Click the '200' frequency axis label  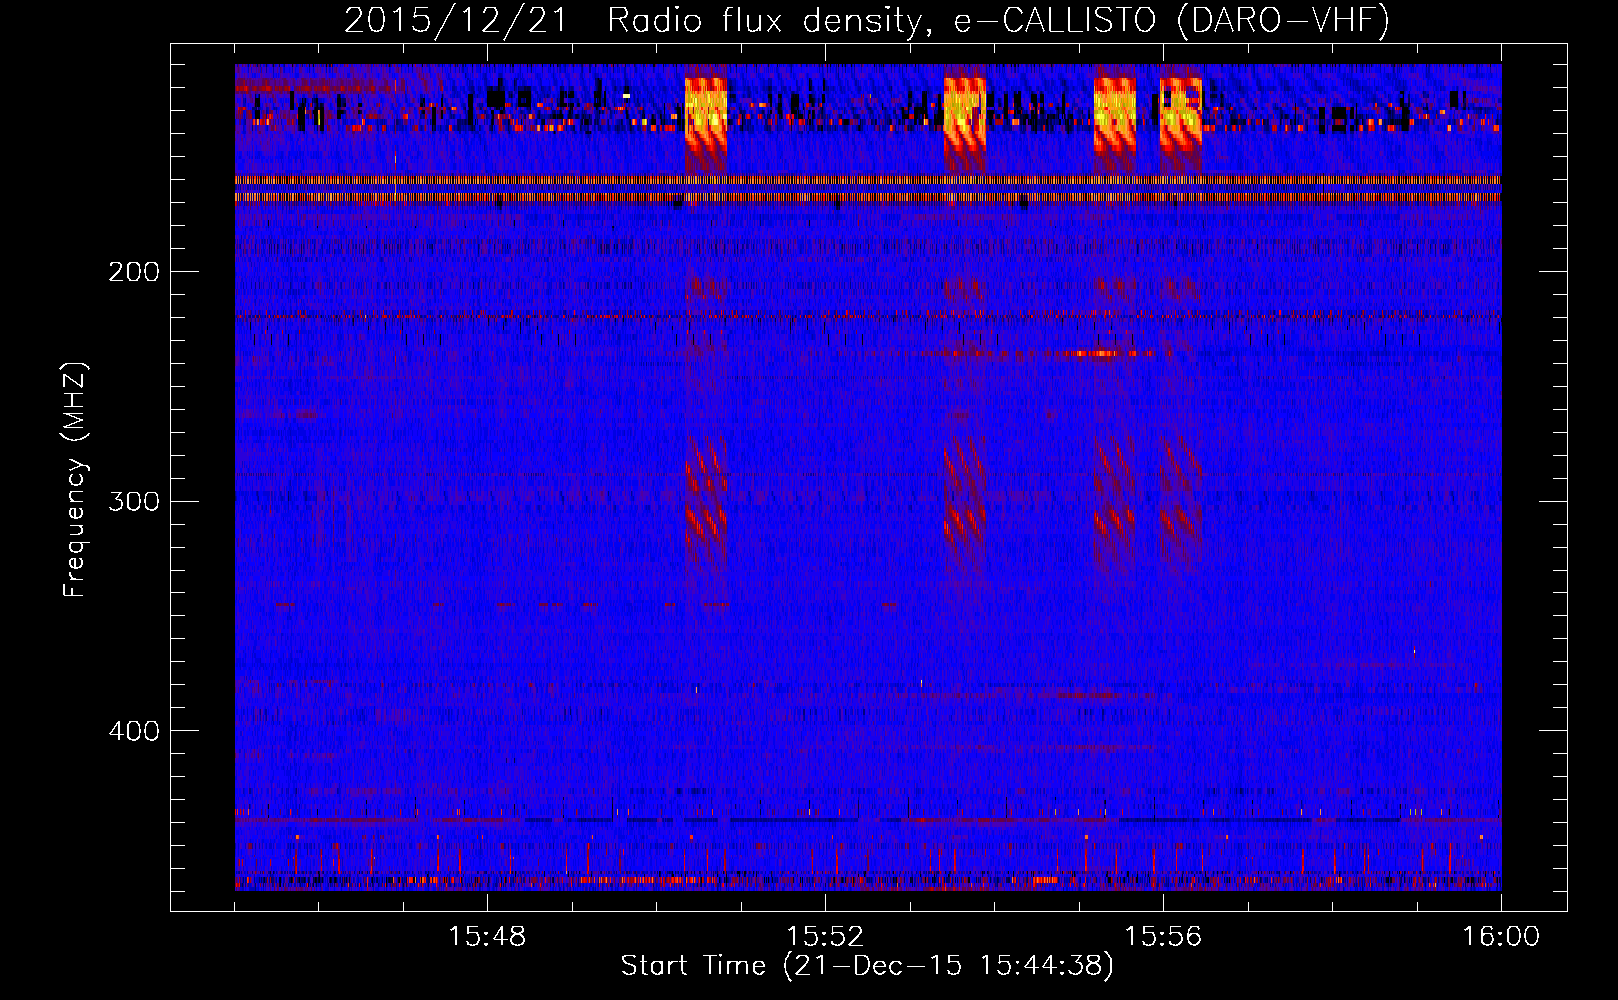coord(133,272)
